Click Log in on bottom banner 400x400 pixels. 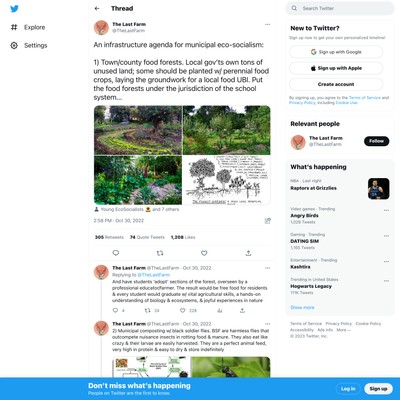pyautogui.click(x=348, y=389)
